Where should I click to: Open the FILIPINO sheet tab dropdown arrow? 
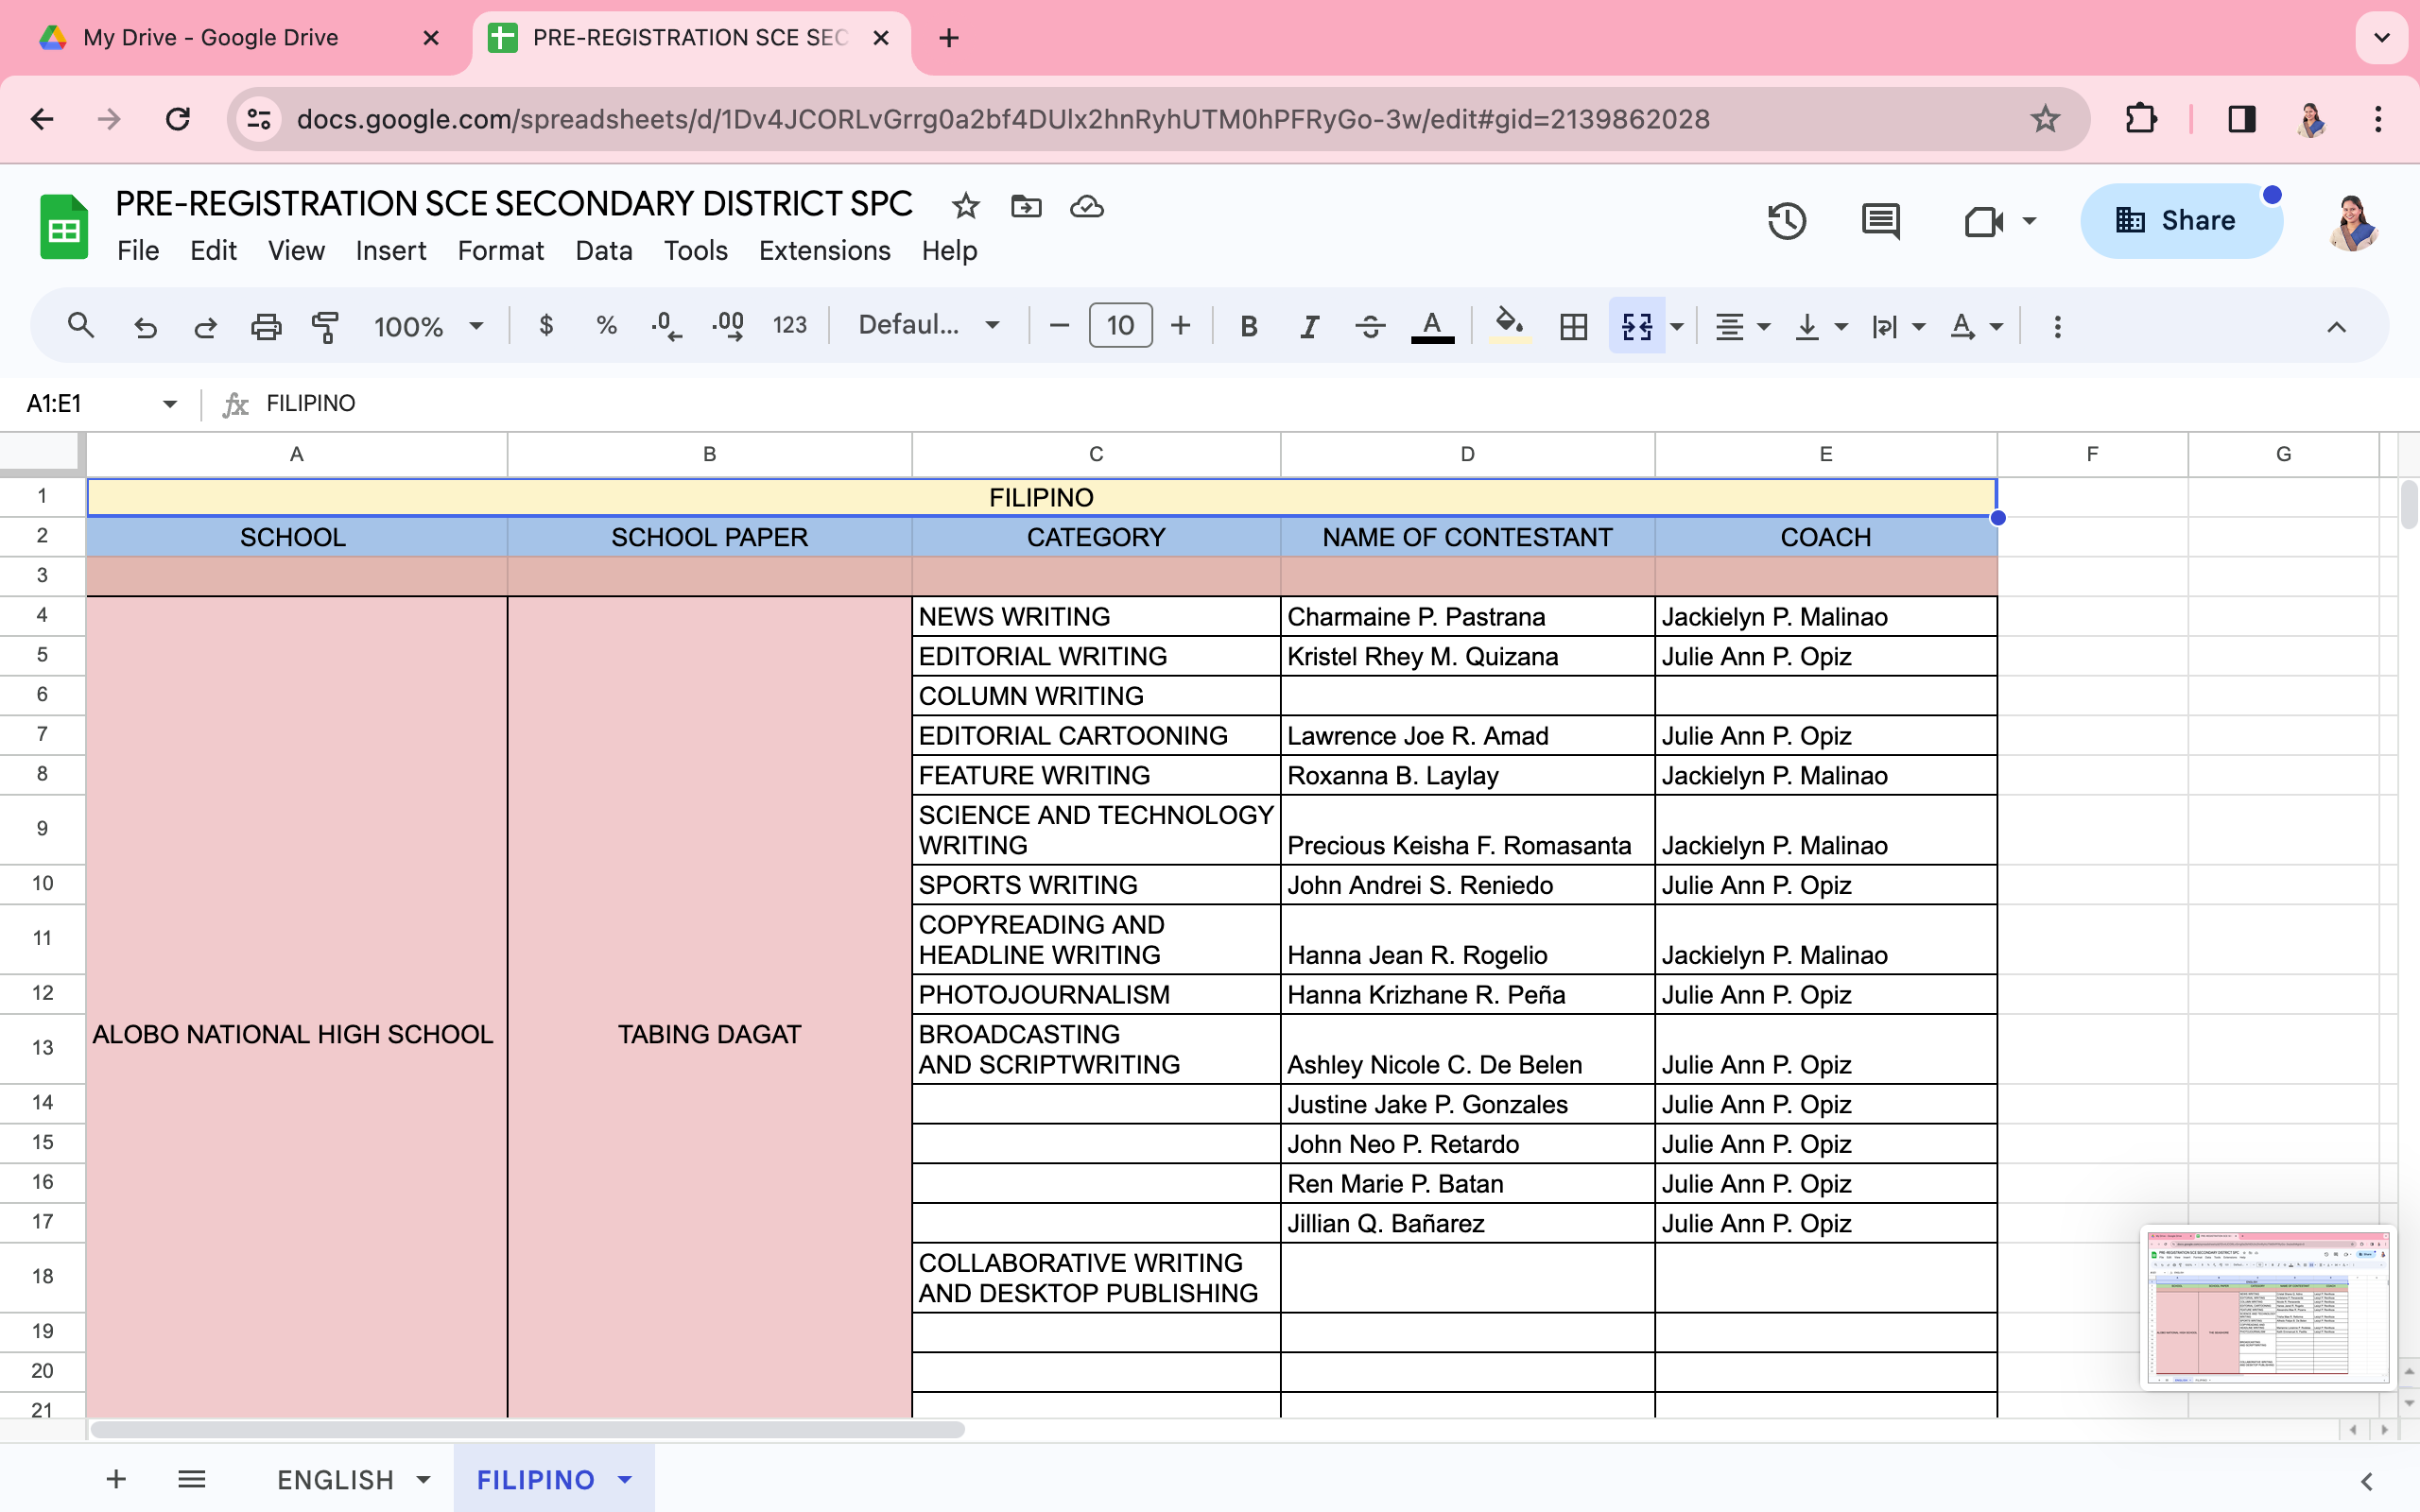coord(625,1480)
